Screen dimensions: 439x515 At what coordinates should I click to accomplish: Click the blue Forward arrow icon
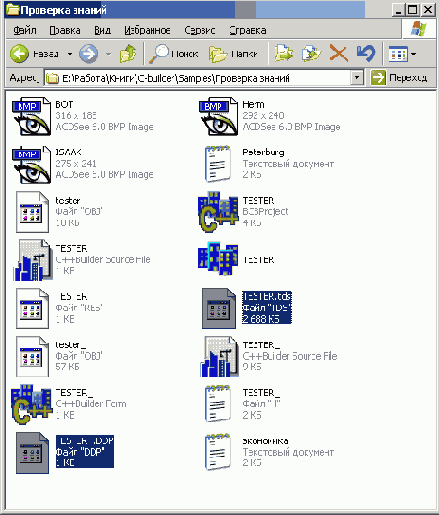pos(88,54)
